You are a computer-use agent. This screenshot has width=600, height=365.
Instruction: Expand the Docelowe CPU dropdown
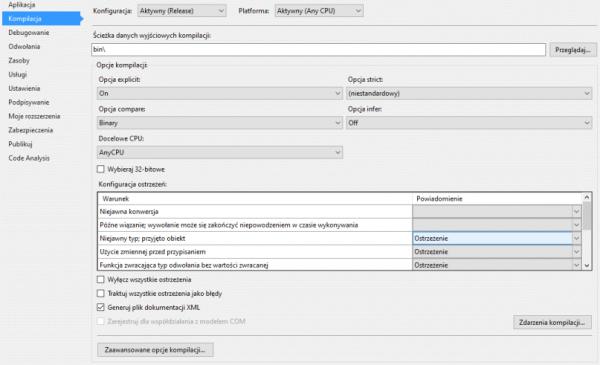point(220,152)
